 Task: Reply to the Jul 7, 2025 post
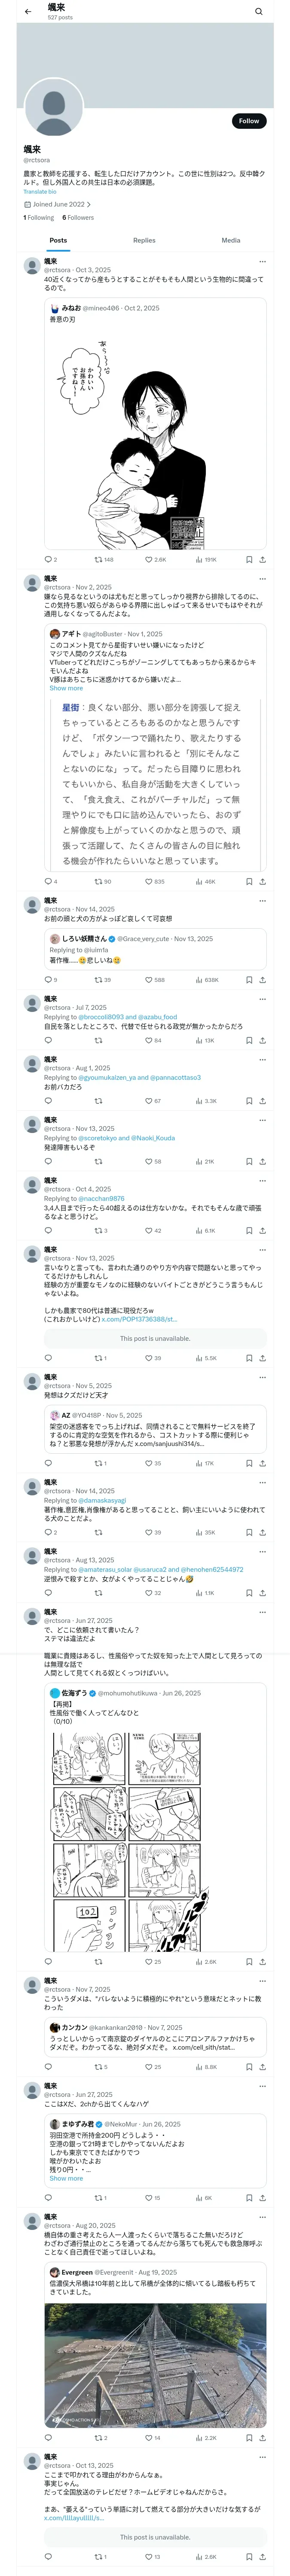click(48, 1040)
